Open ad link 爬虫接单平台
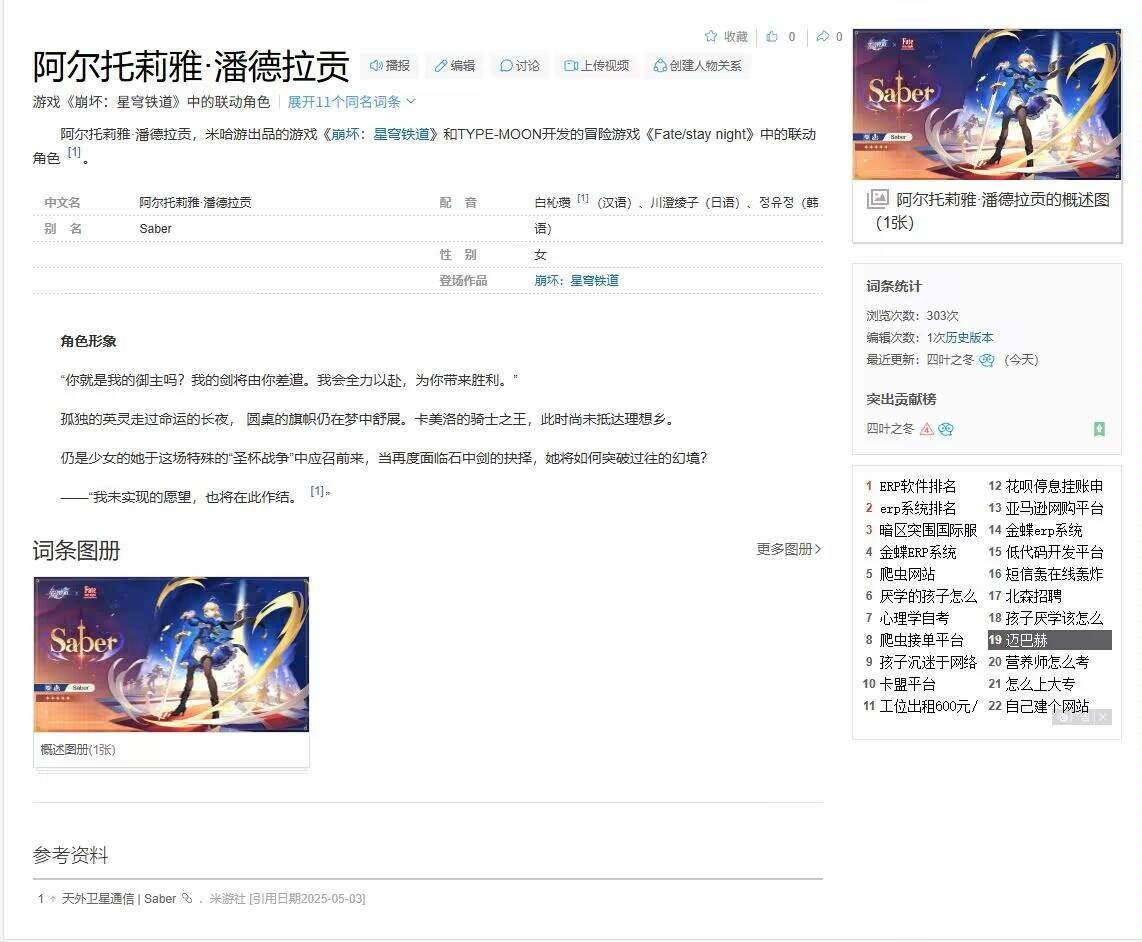This screenshot has height=942, width=1142. point(921,640)
